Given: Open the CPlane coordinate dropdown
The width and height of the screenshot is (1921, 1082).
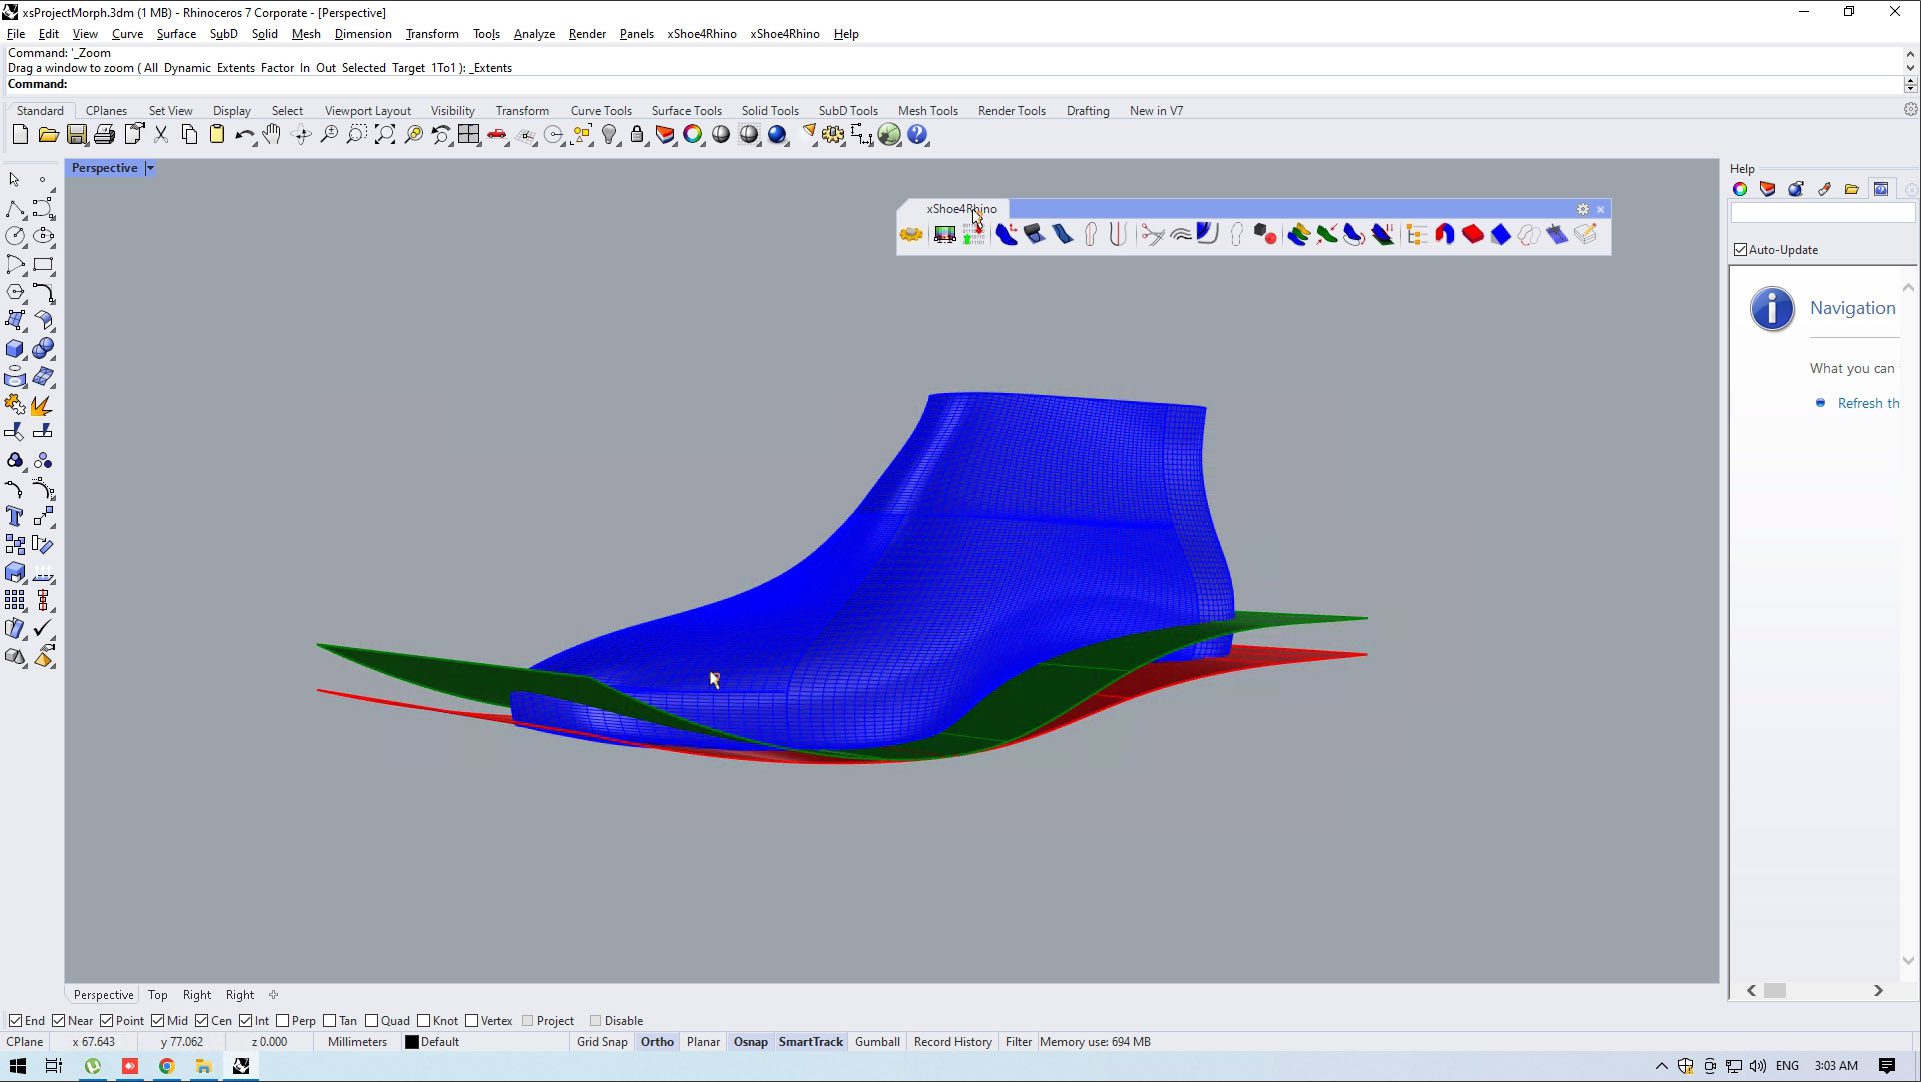Looking at the screenshot, I should (x=25, y=1042).
